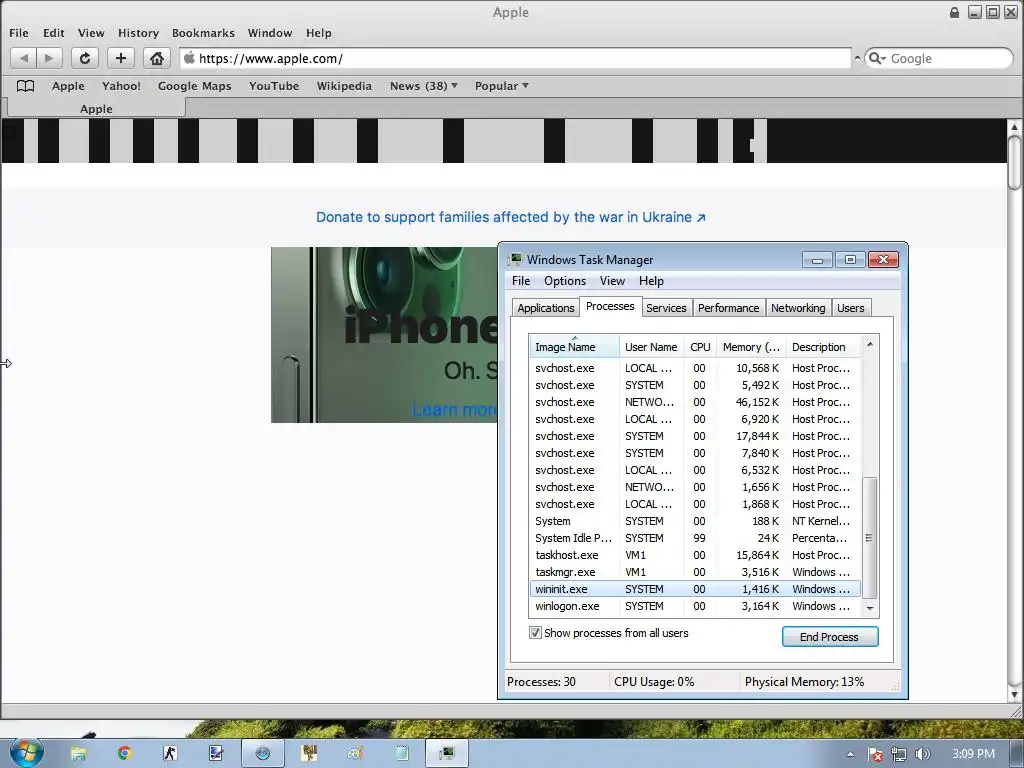The width and height of the screenshot is (1024, 768).
Task: Switch to the Performance tab
Action: (728, 308)
